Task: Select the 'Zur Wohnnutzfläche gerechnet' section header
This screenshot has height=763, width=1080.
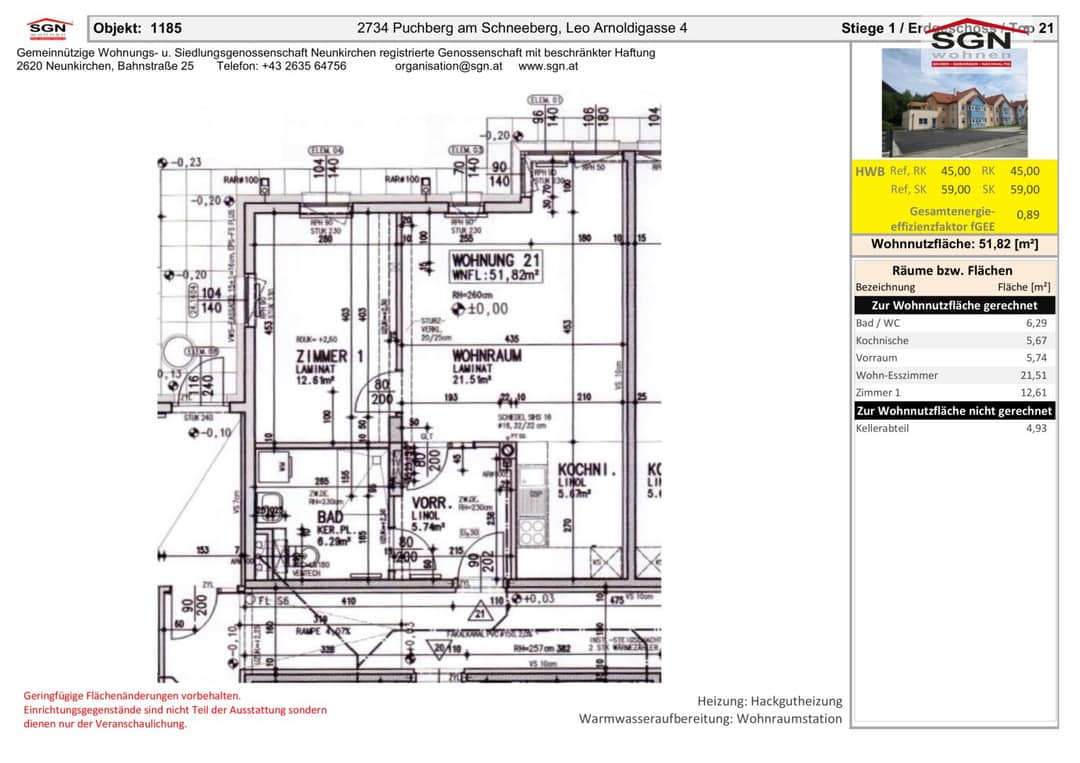Action: point(955,305)
